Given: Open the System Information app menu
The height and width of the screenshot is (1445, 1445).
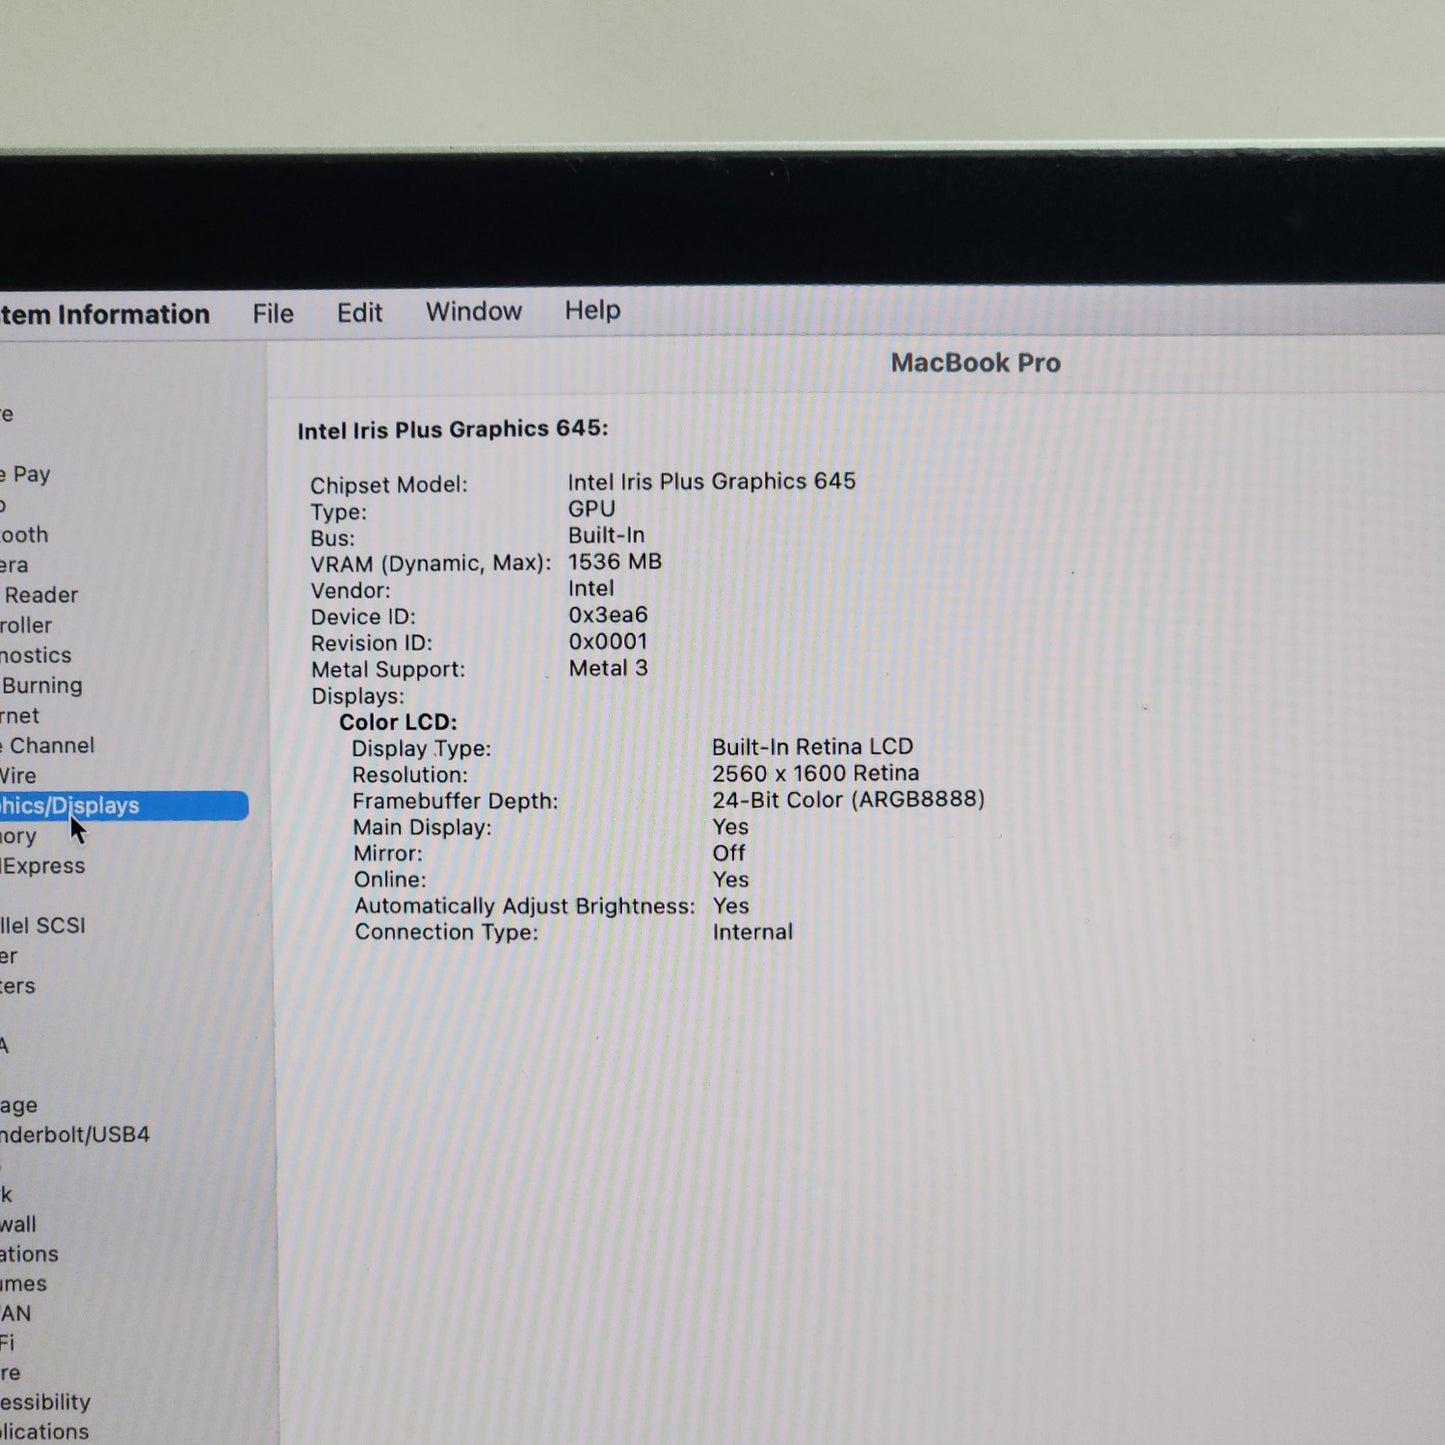Looking at the screenshot, I should tap(105, 315).
